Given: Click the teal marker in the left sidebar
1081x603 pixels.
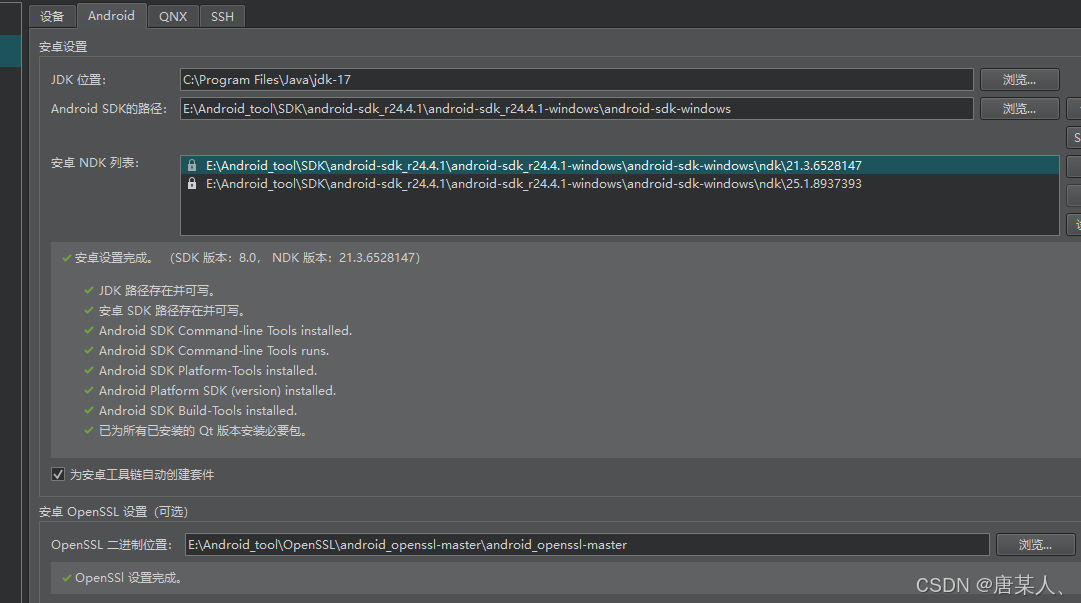Looking at the screenshot, I should (x=10, y=50).
